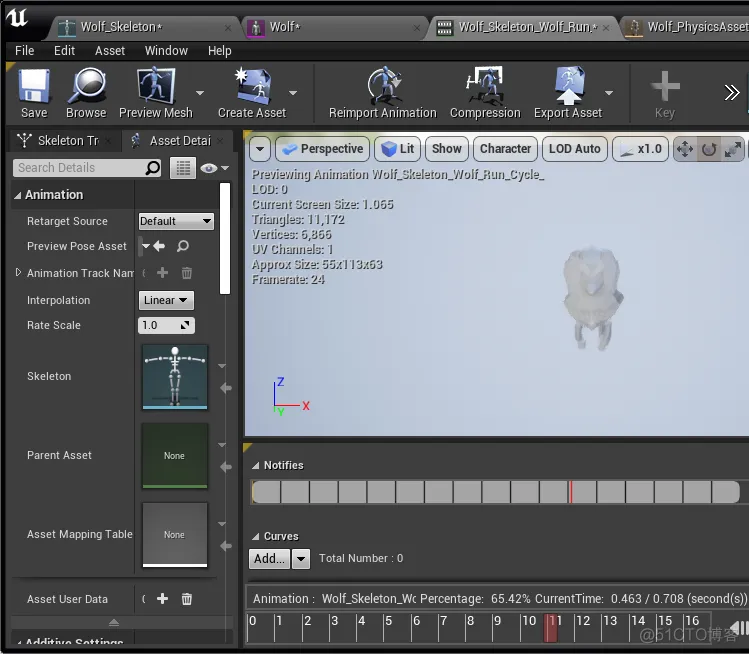Select viewport translate mode icon
This screenshot has width=749, height=654.
685,150
